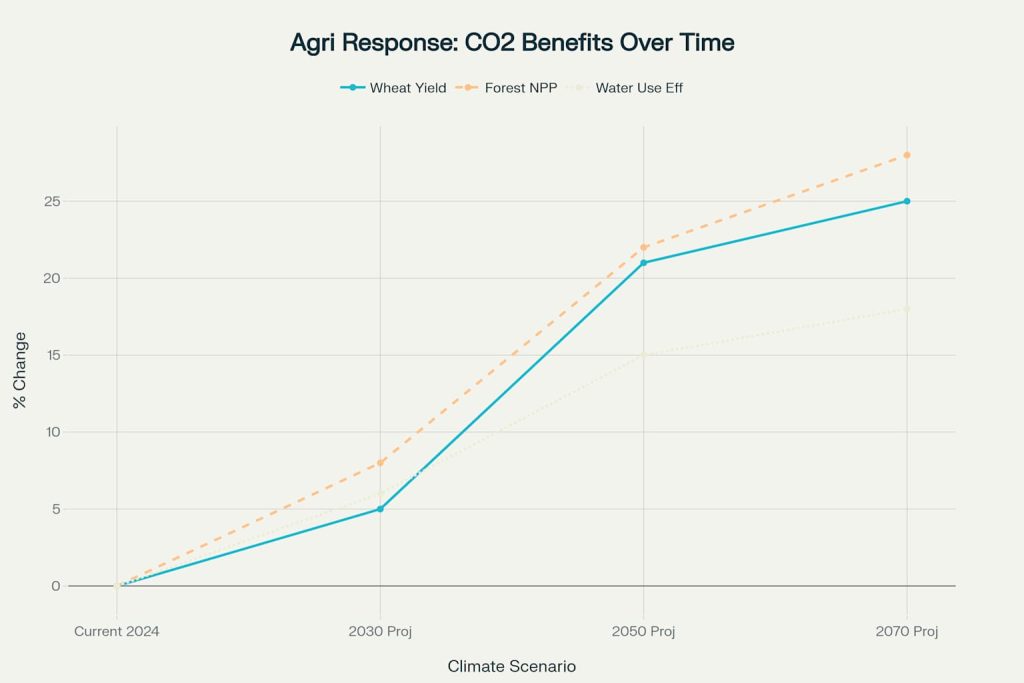Click the orange Forest NPP legend marker
The height and width of the screenshot is (683, 1024).
468,87
